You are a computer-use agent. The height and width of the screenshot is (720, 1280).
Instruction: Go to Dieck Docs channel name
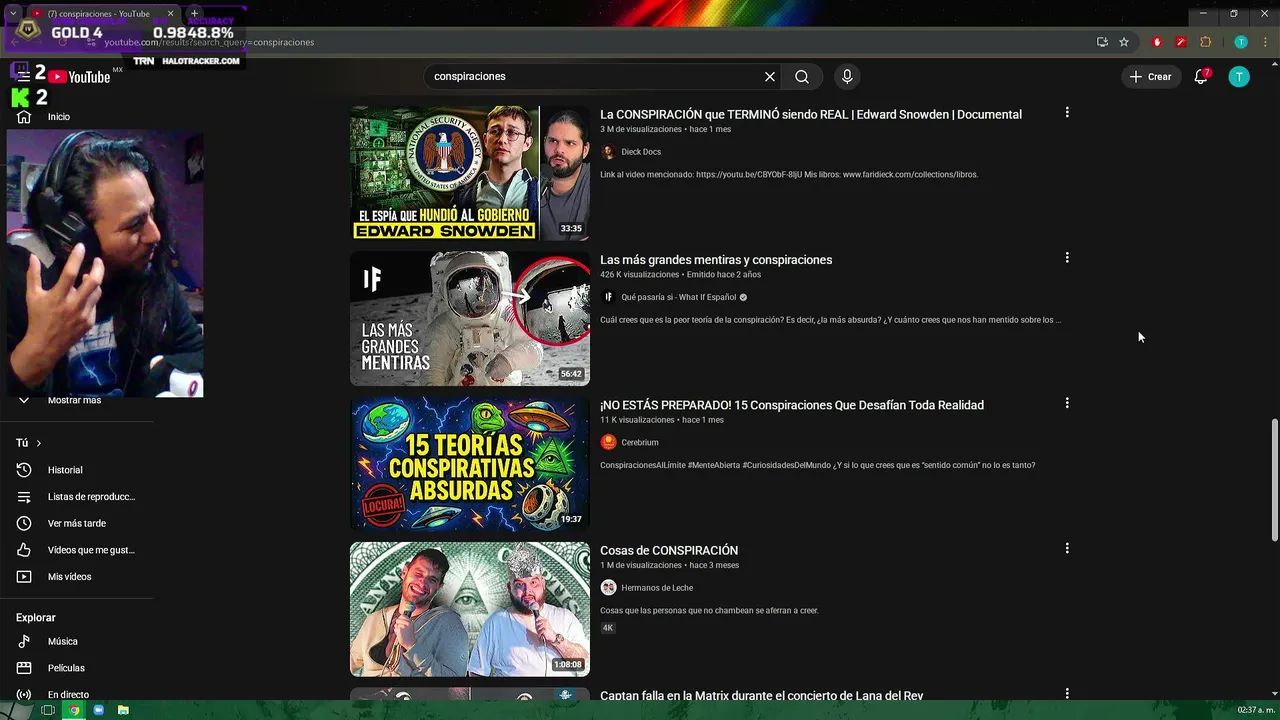641,152
